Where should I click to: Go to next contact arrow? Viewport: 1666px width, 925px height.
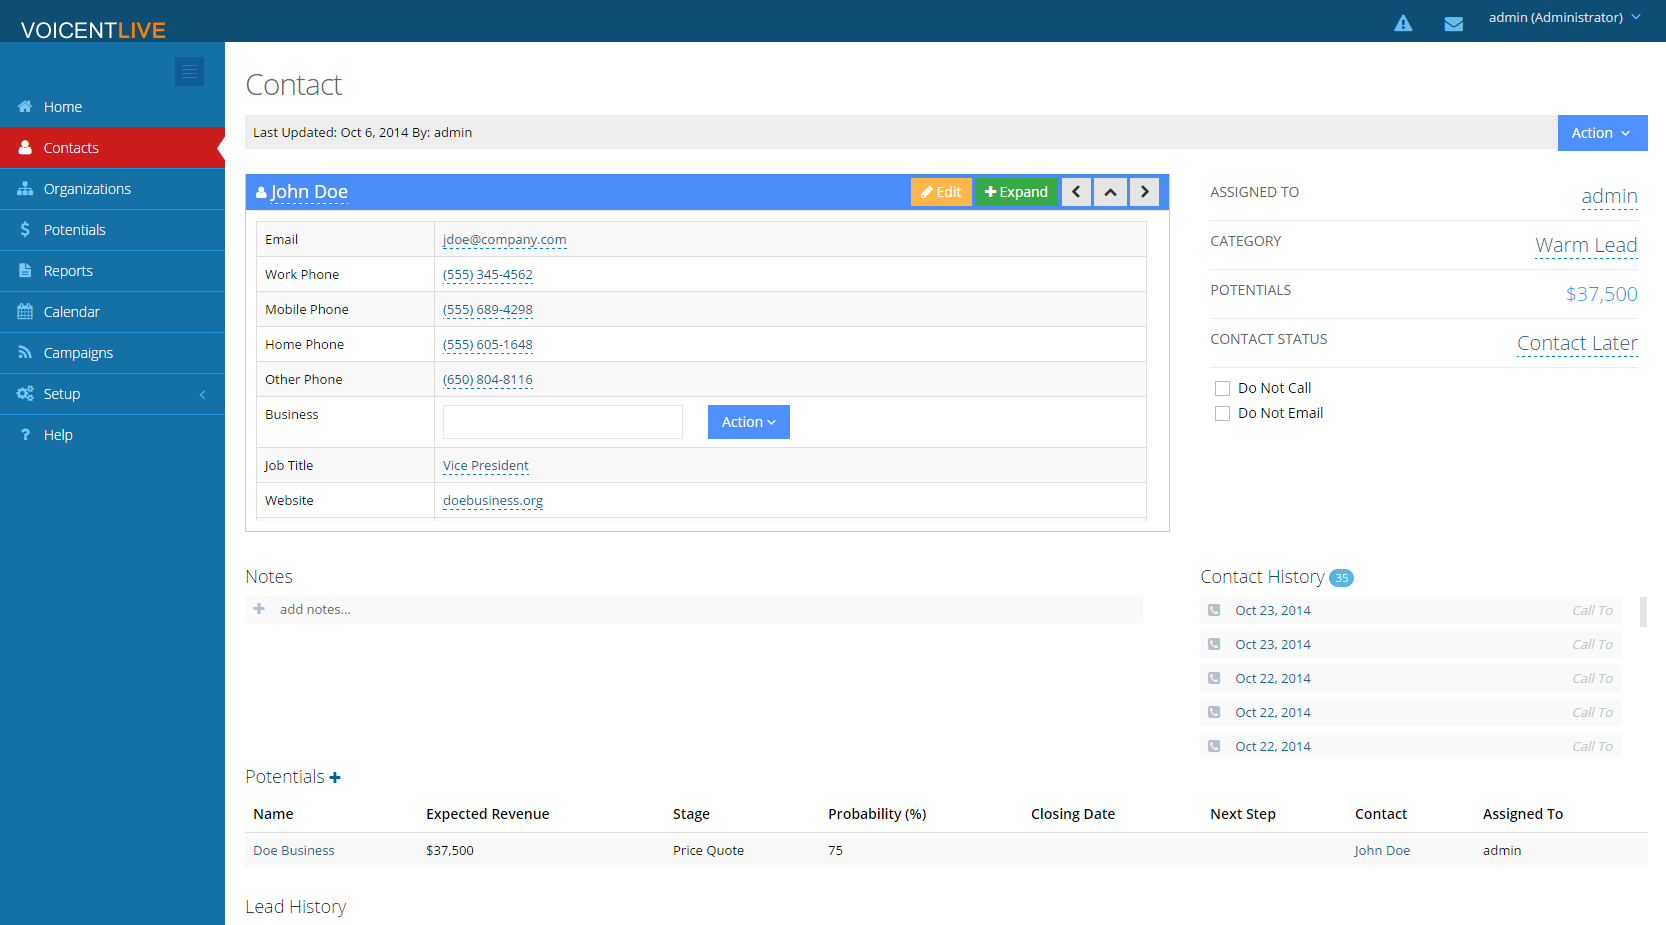point(1145,192)
